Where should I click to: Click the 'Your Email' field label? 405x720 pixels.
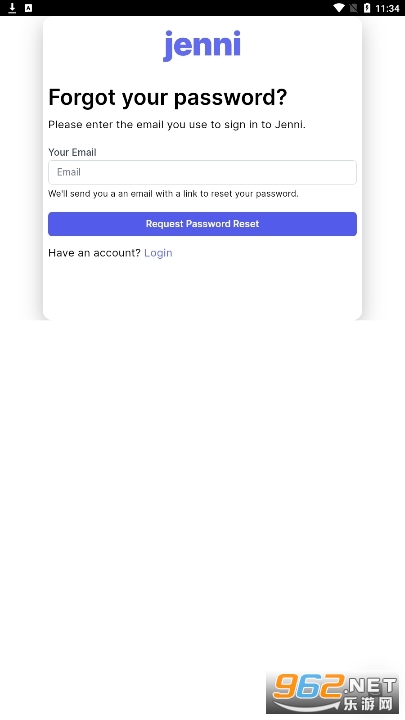[x=72, y=152]
